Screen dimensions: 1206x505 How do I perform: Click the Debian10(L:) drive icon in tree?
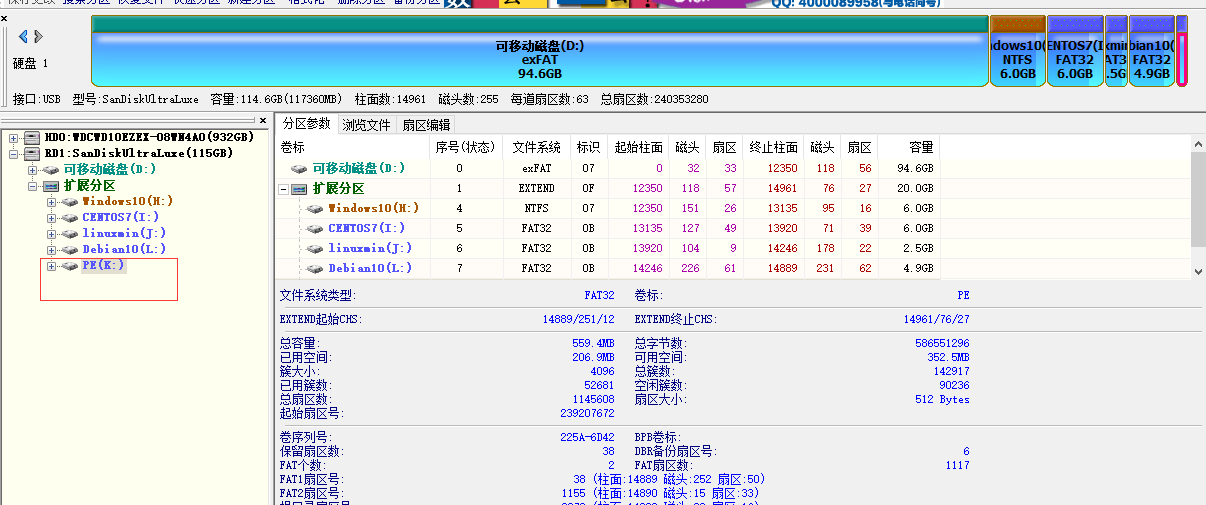click(x=70, y=250)
